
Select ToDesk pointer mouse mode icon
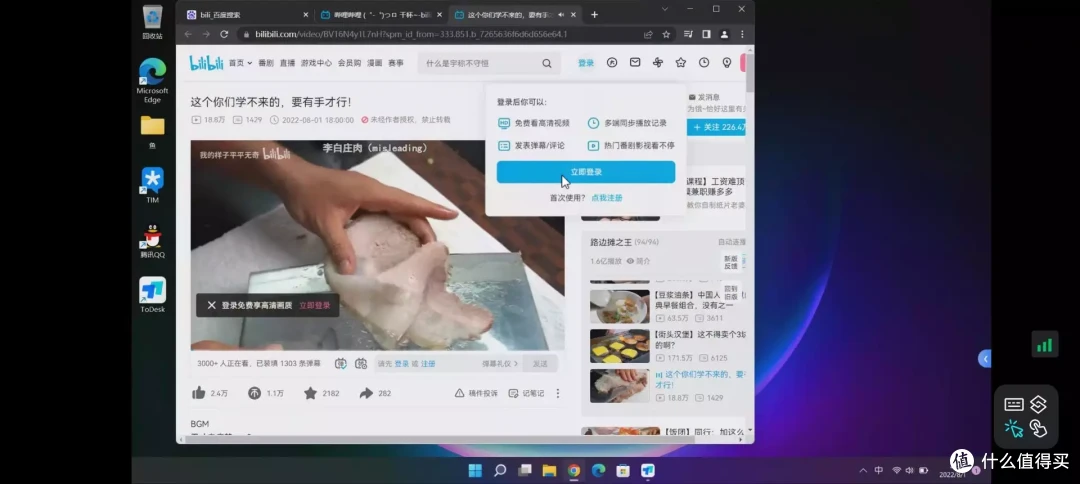point(1014,428)
